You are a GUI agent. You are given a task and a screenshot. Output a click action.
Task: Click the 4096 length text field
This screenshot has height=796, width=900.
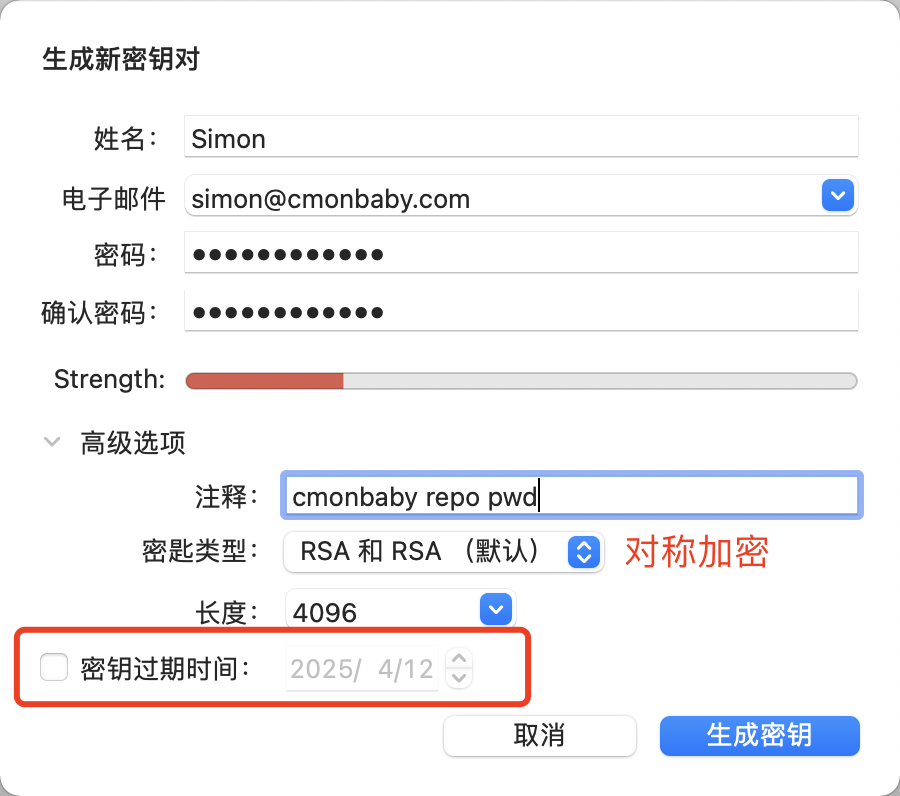382,610
